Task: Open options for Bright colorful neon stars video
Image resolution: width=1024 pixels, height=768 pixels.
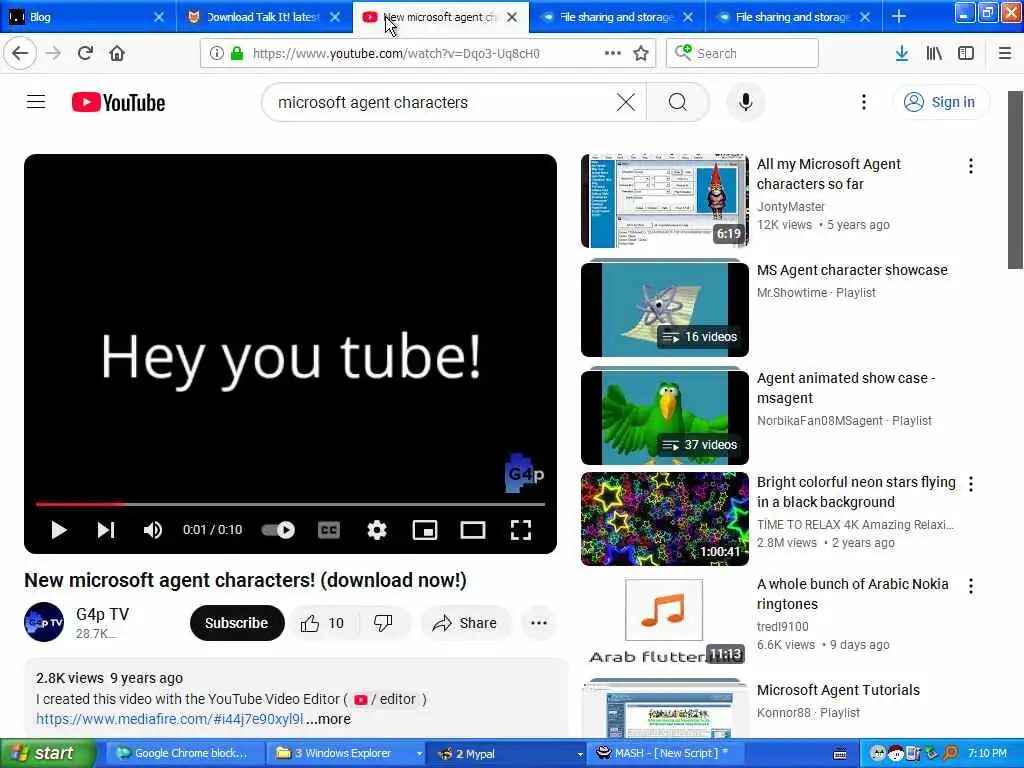Action: coord(971,484)
